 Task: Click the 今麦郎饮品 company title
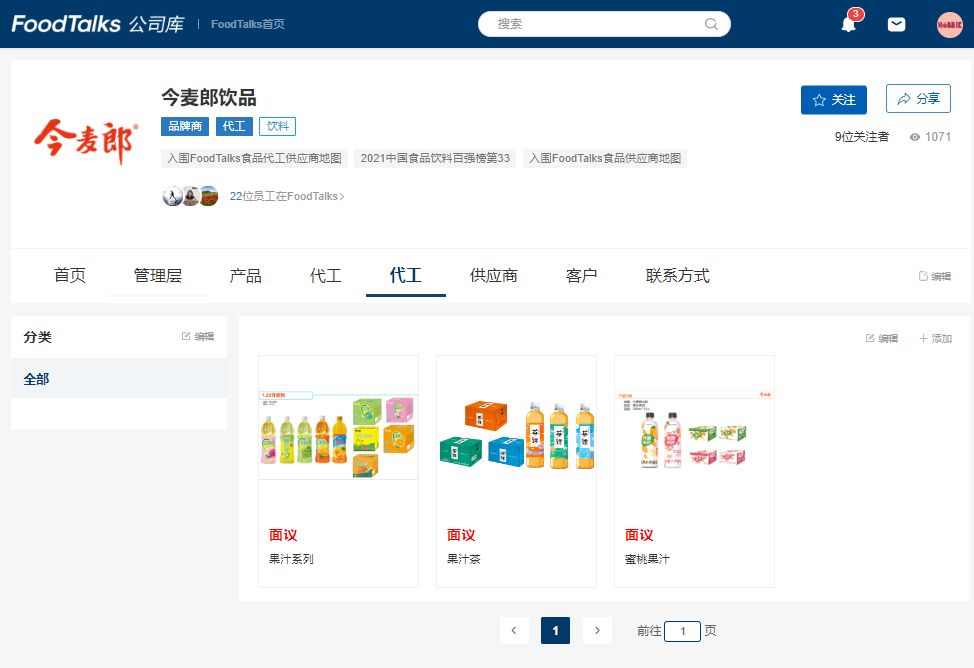pyautogui.click(x=209, y=98)
